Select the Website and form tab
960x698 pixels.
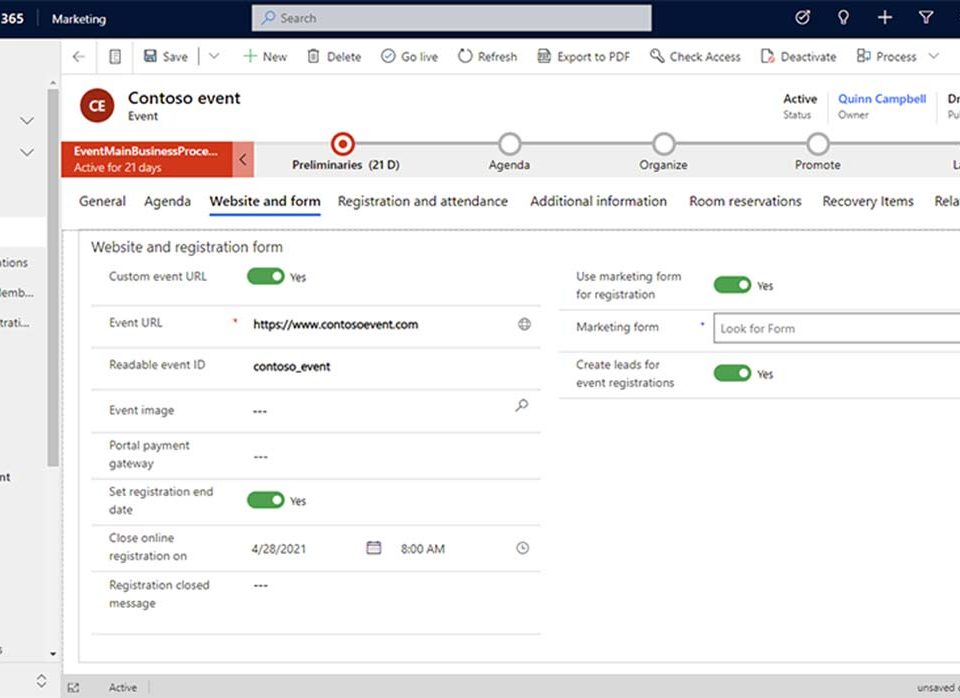265,201
